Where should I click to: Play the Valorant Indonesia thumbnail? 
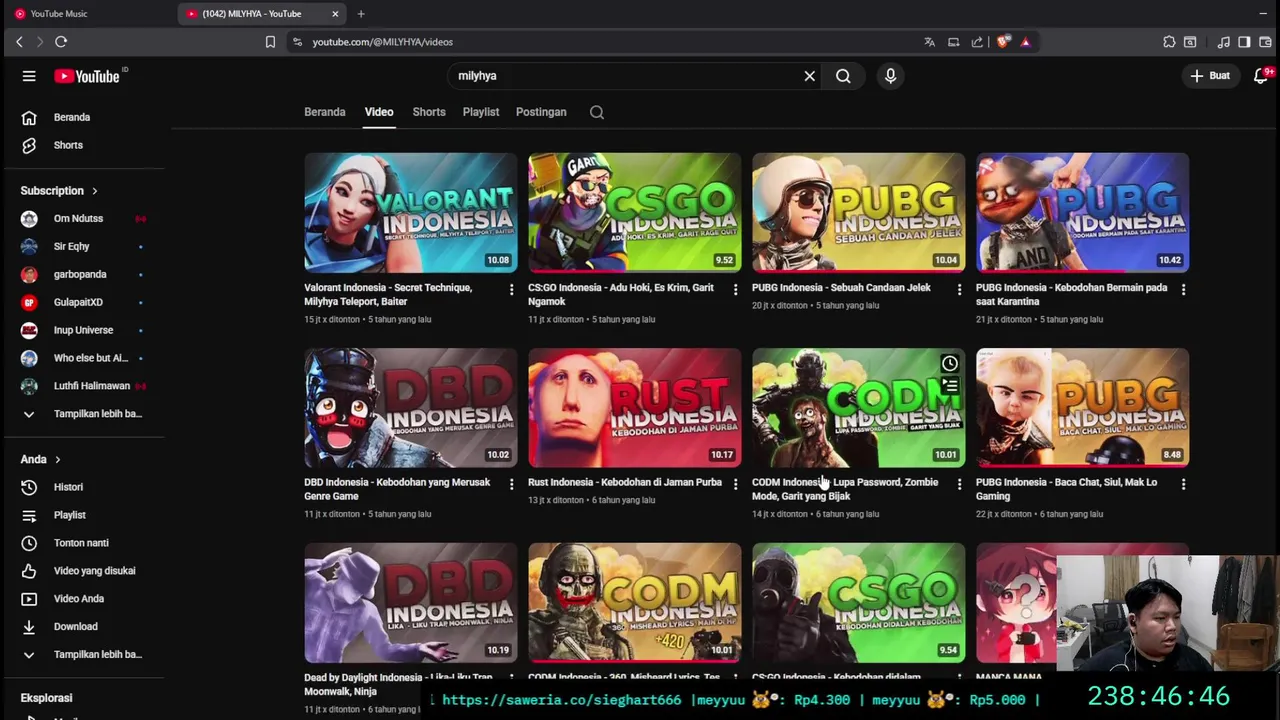(x=411, y=213)
